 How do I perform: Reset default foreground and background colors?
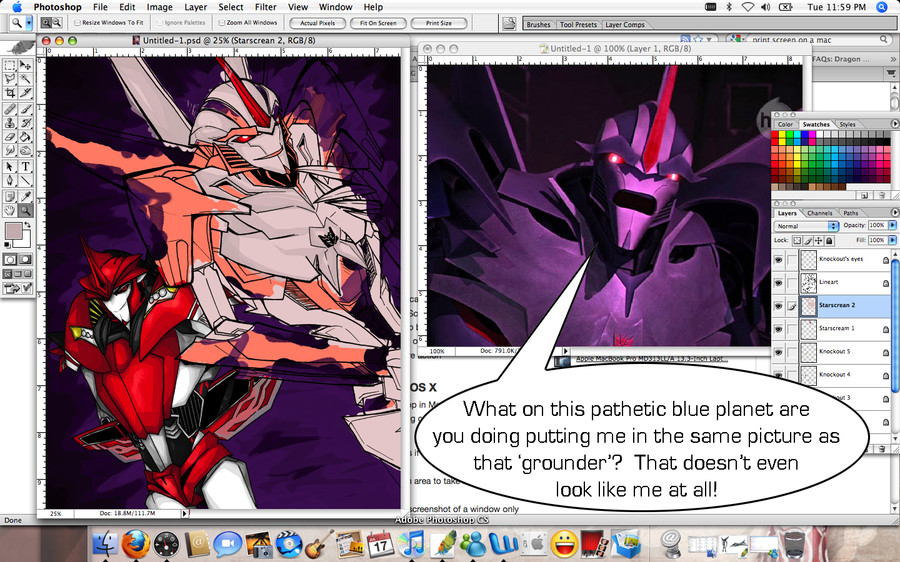tap(7, 245)
